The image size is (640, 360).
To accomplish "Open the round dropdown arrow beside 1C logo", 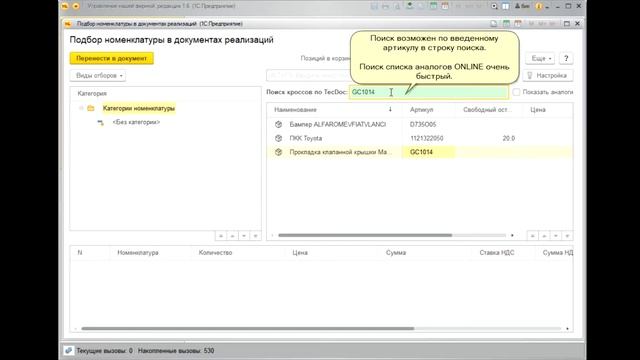I will click(x=76, y=6).
